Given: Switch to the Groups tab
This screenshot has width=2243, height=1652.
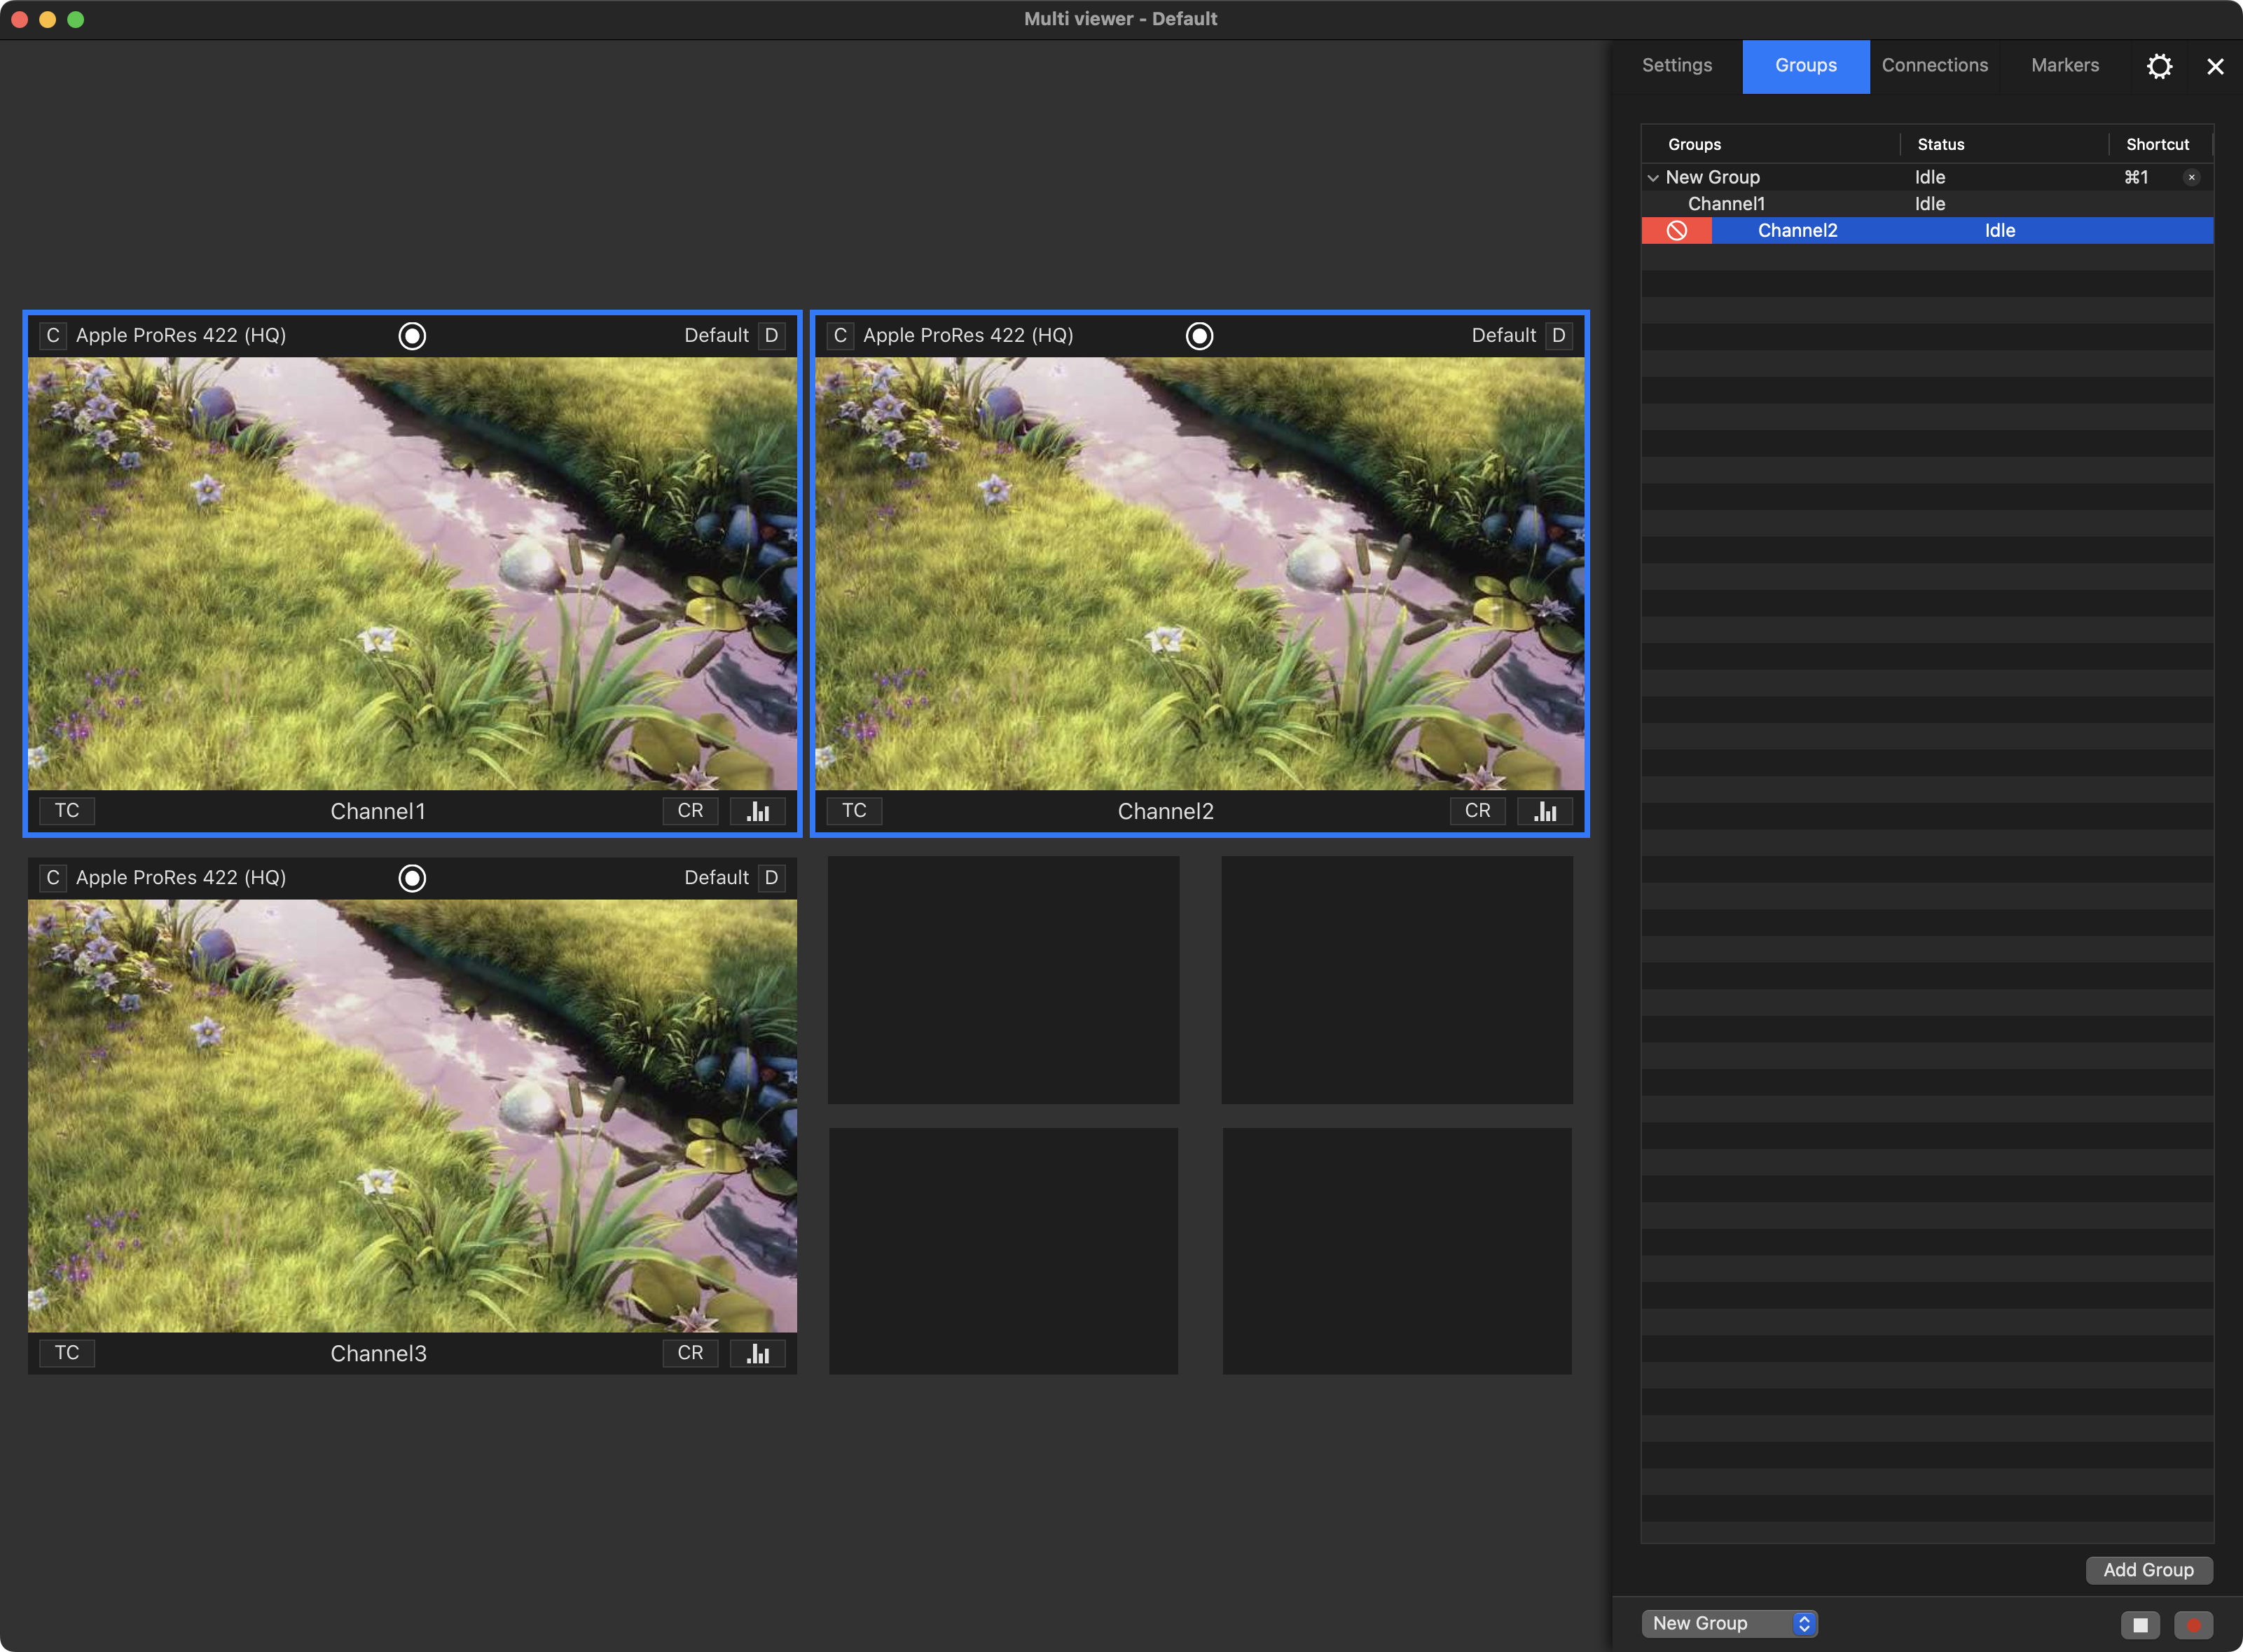Looking at the screenshot, I should click(1806, 66).
